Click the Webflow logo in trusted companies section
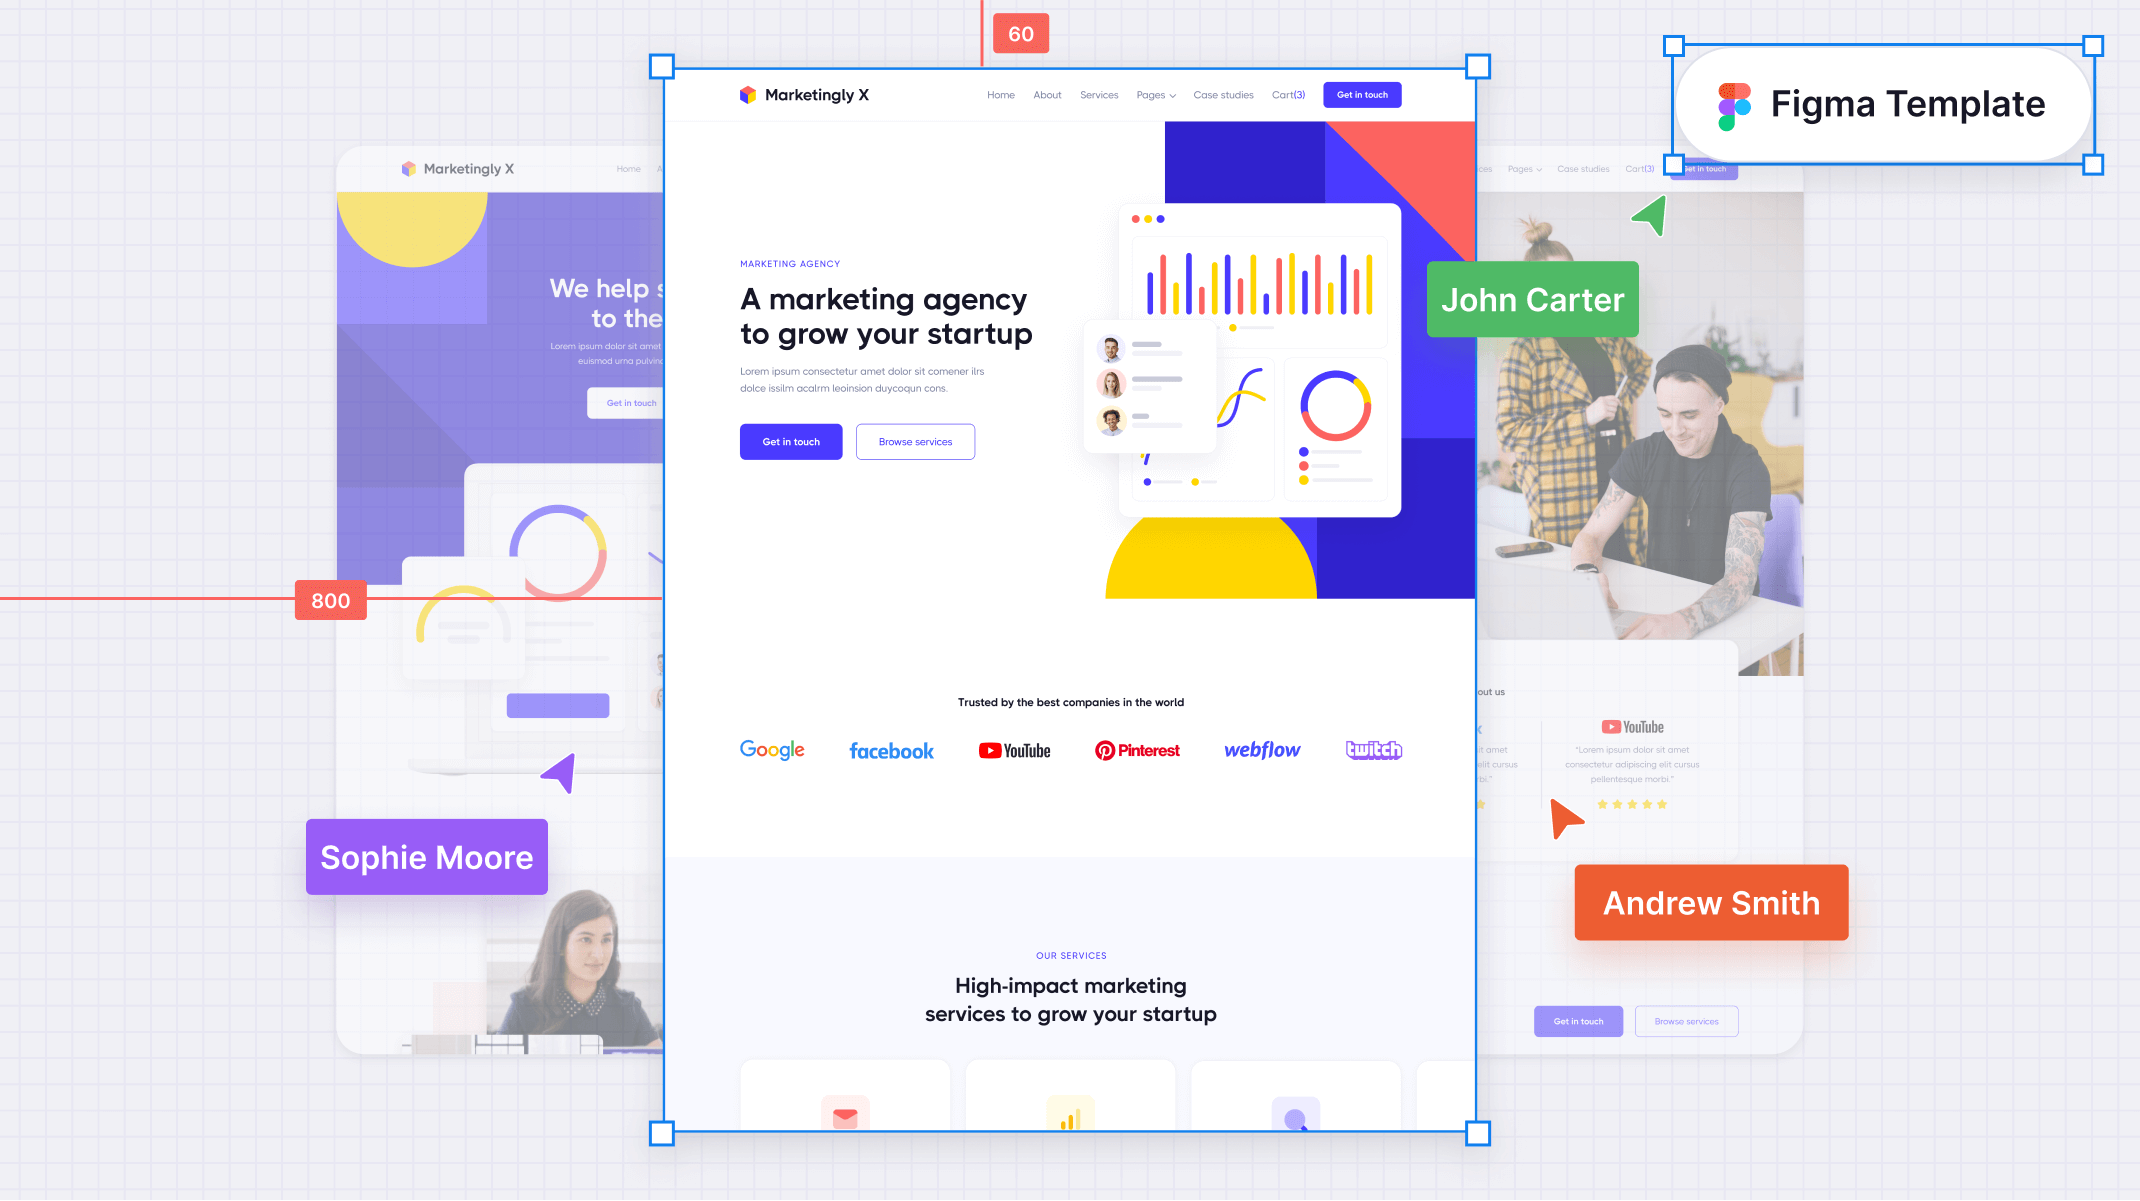This screenshot has height=1201, width=2140. [1260, 750]
